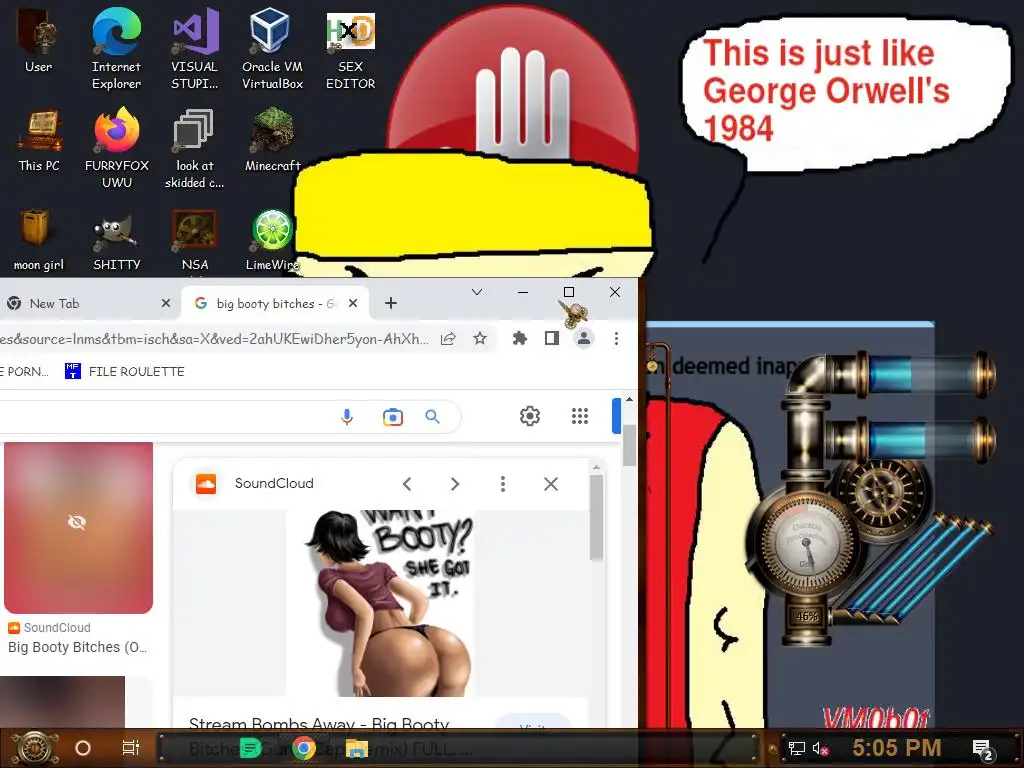The height and width of the screenshot is (768, 1024).
Task: Open the NSA desktop shortcut
Action: (x=195, y=240)
